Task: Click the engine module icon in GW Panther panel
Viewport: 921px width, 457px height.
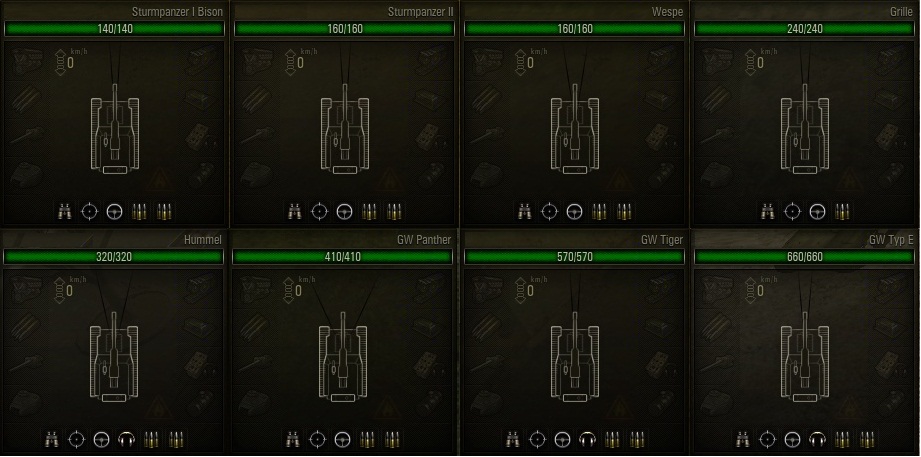Action: pos(253,288)
